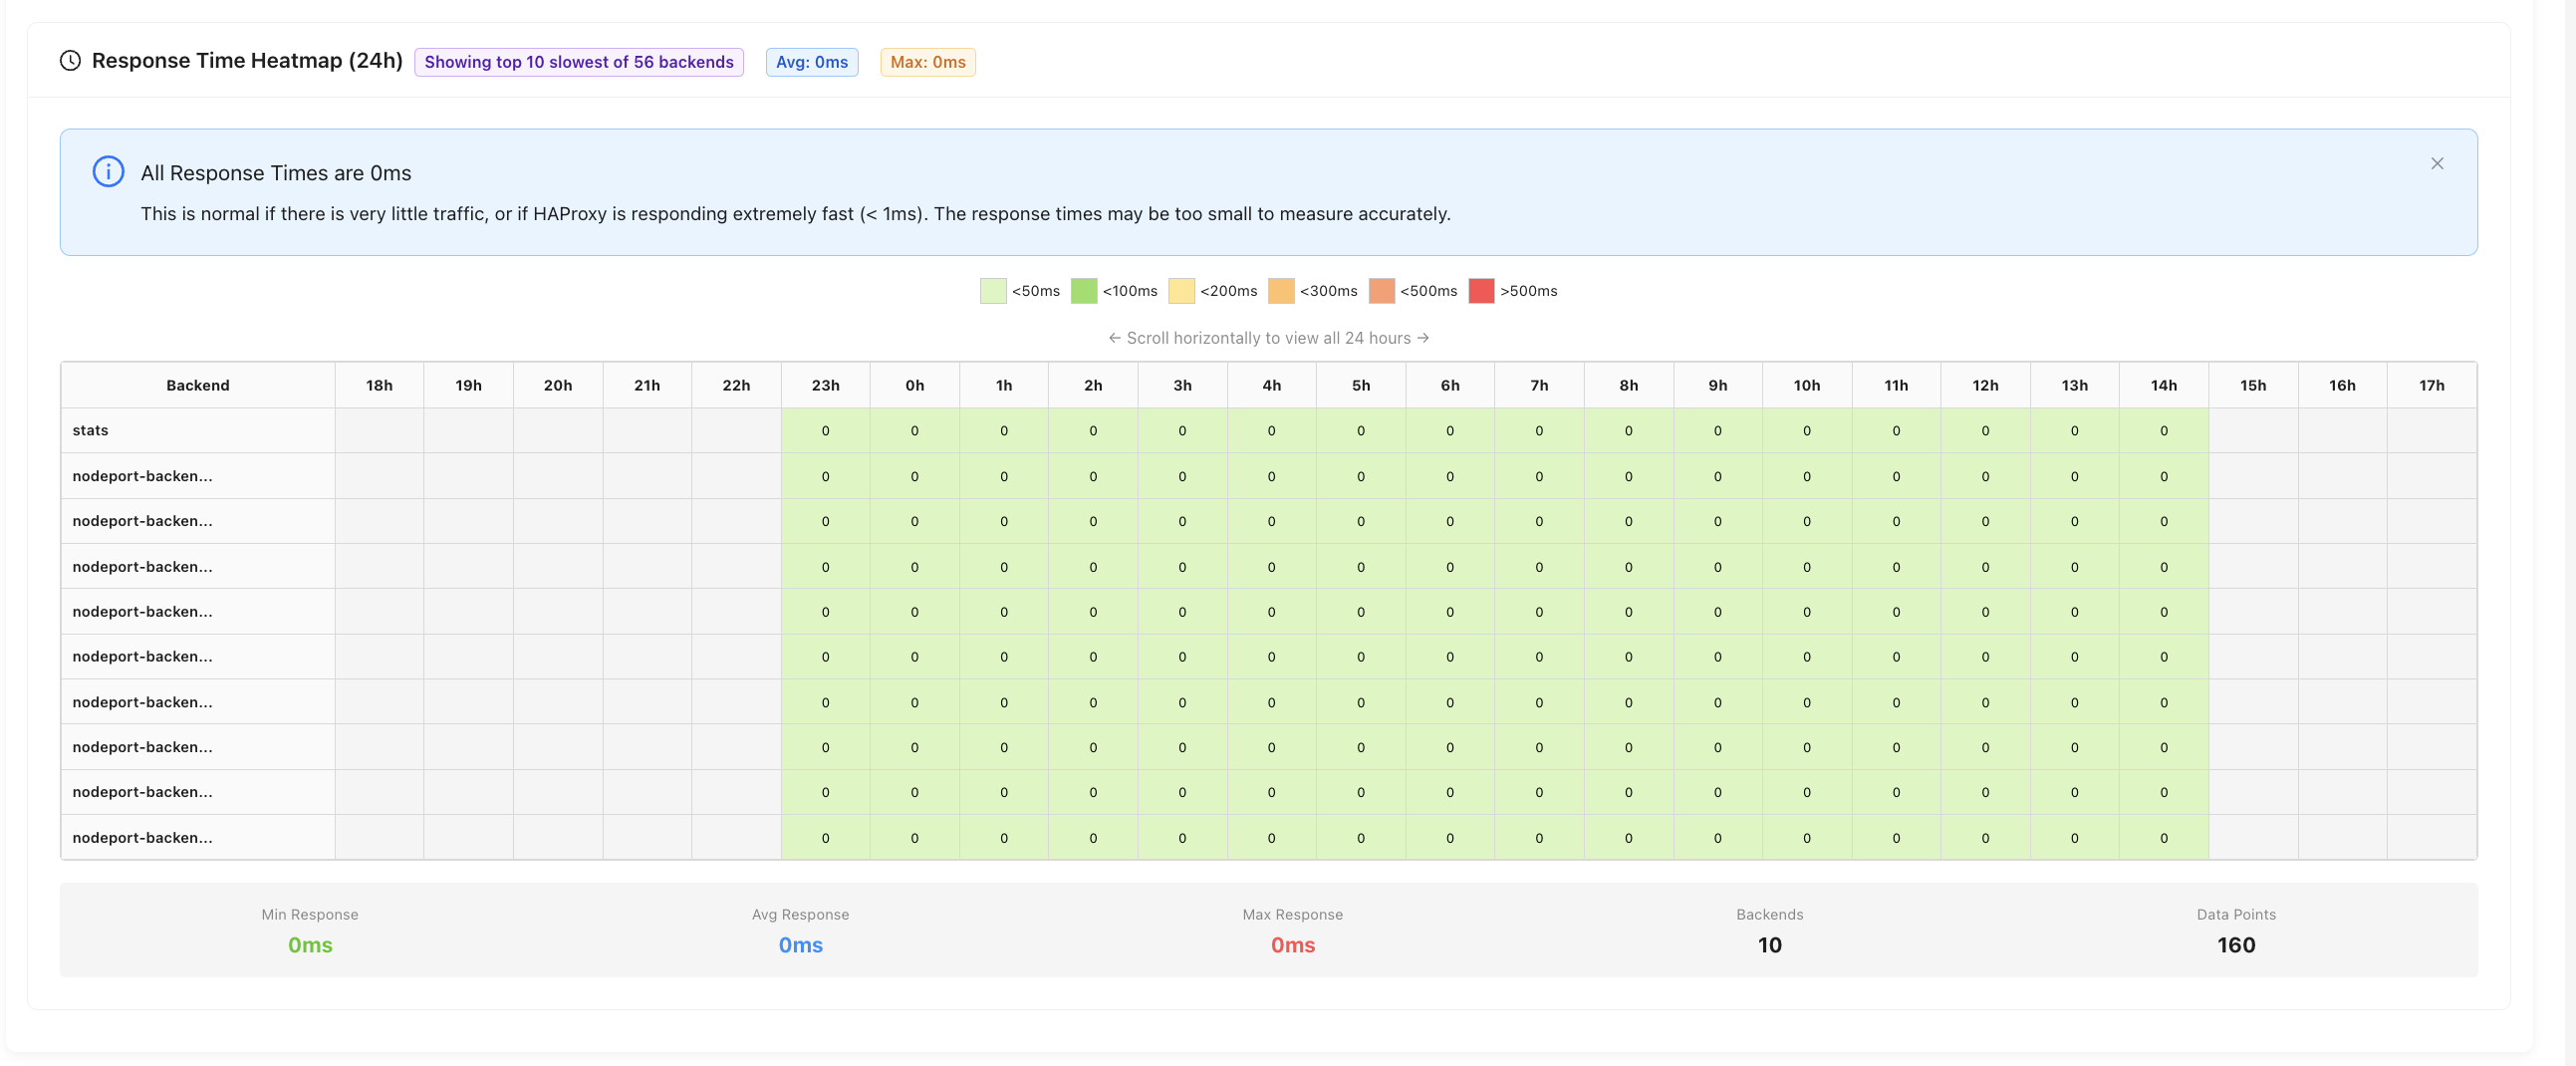Click the '19h' column header
Viewport: 2576px width, 1066px height.
pos(468,385)
